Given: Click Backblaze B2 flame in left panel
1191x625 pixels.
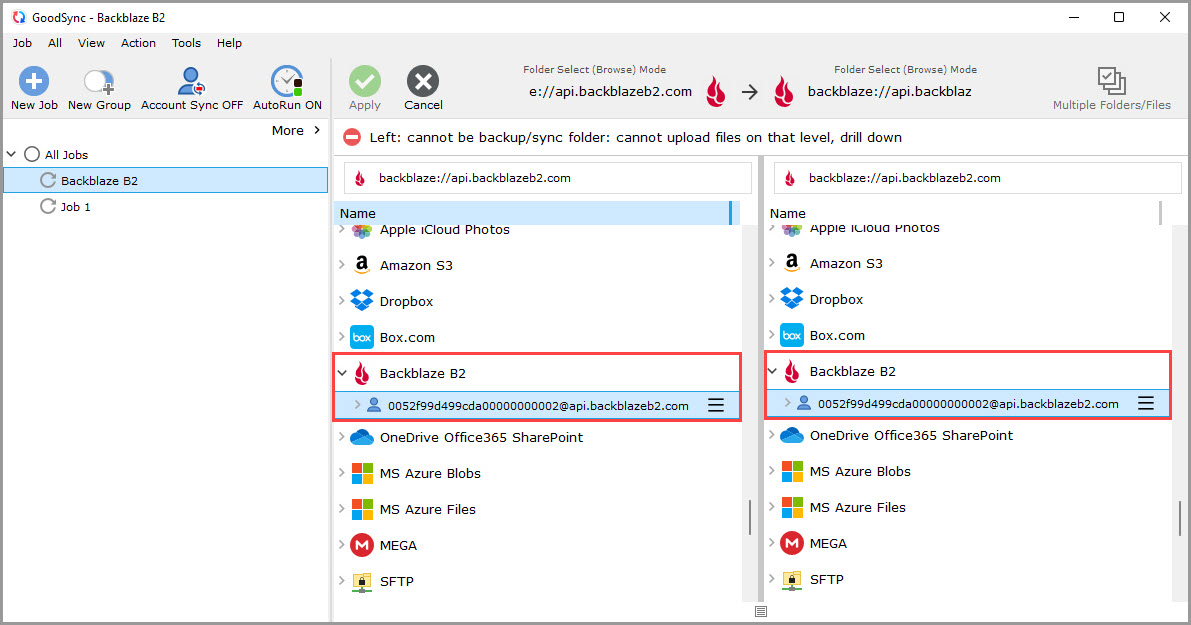Looking at the screenshot, I should tap(362, 373).
